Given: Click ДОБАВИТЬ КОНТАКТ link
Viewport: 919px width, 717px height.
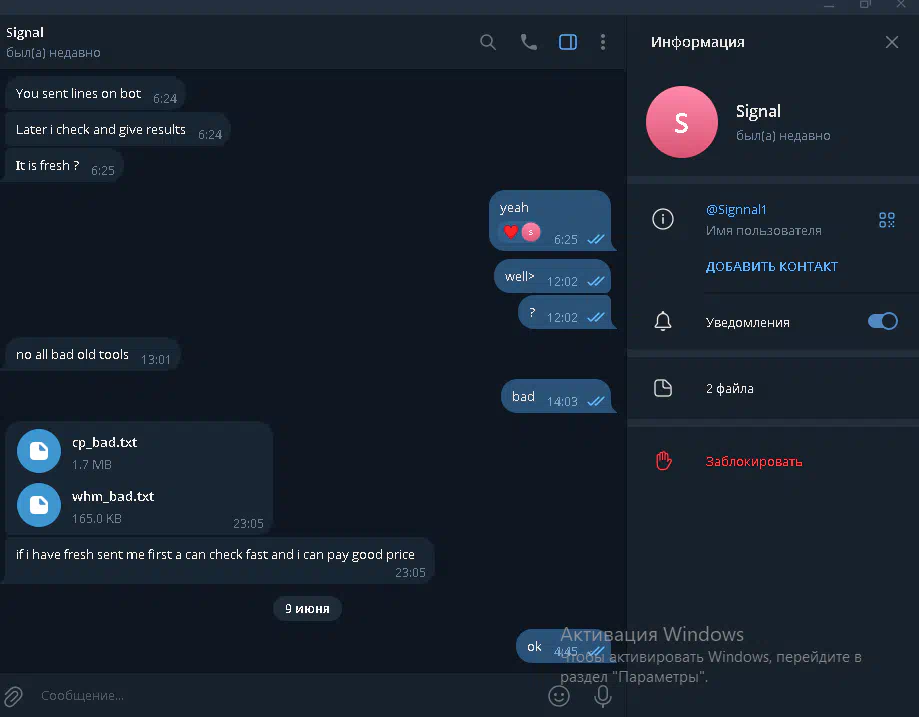Looking at the screenshot, I should click(x=771, y=266).
